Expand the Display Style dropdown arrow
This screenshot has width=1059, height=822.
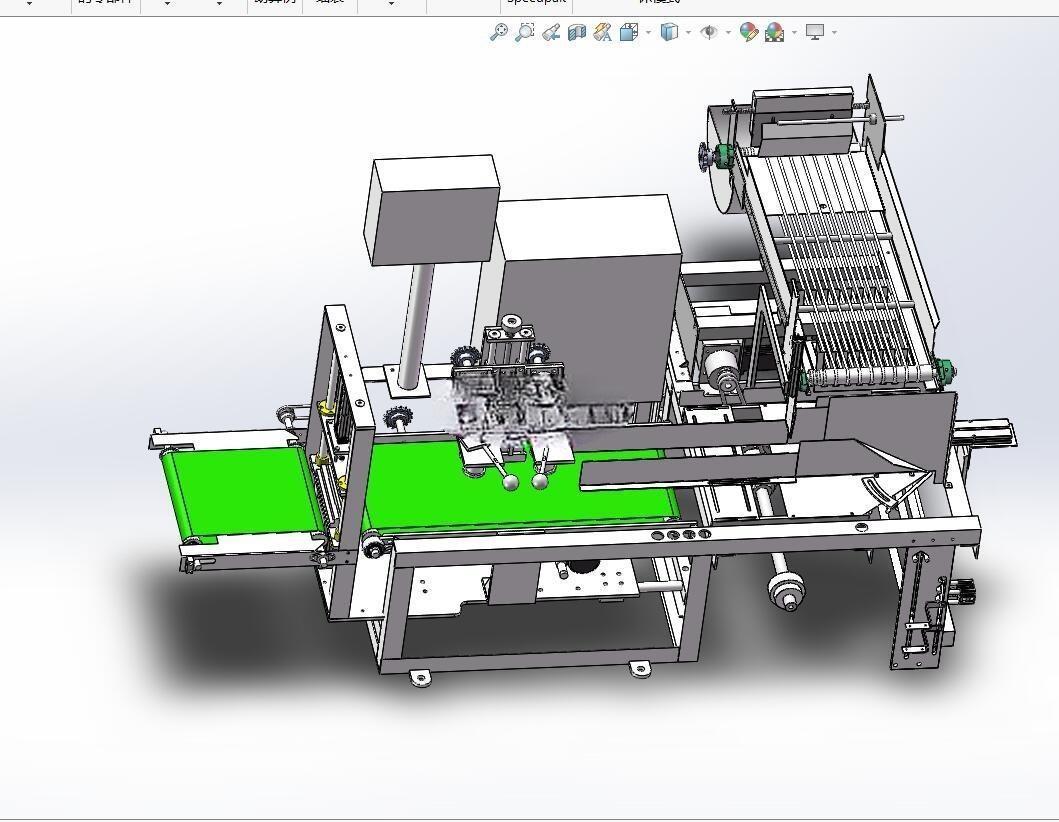coord(688,32)
